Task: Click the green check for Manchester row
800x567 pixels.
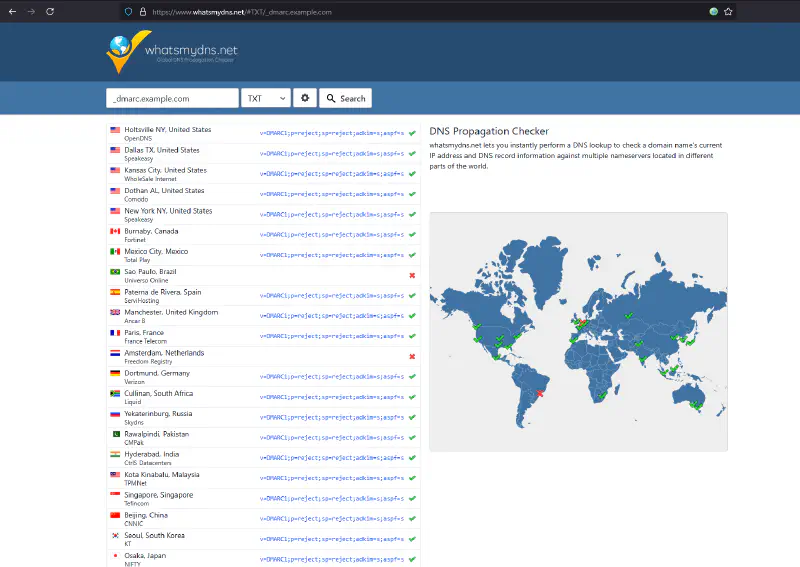Action: point(412,316)
